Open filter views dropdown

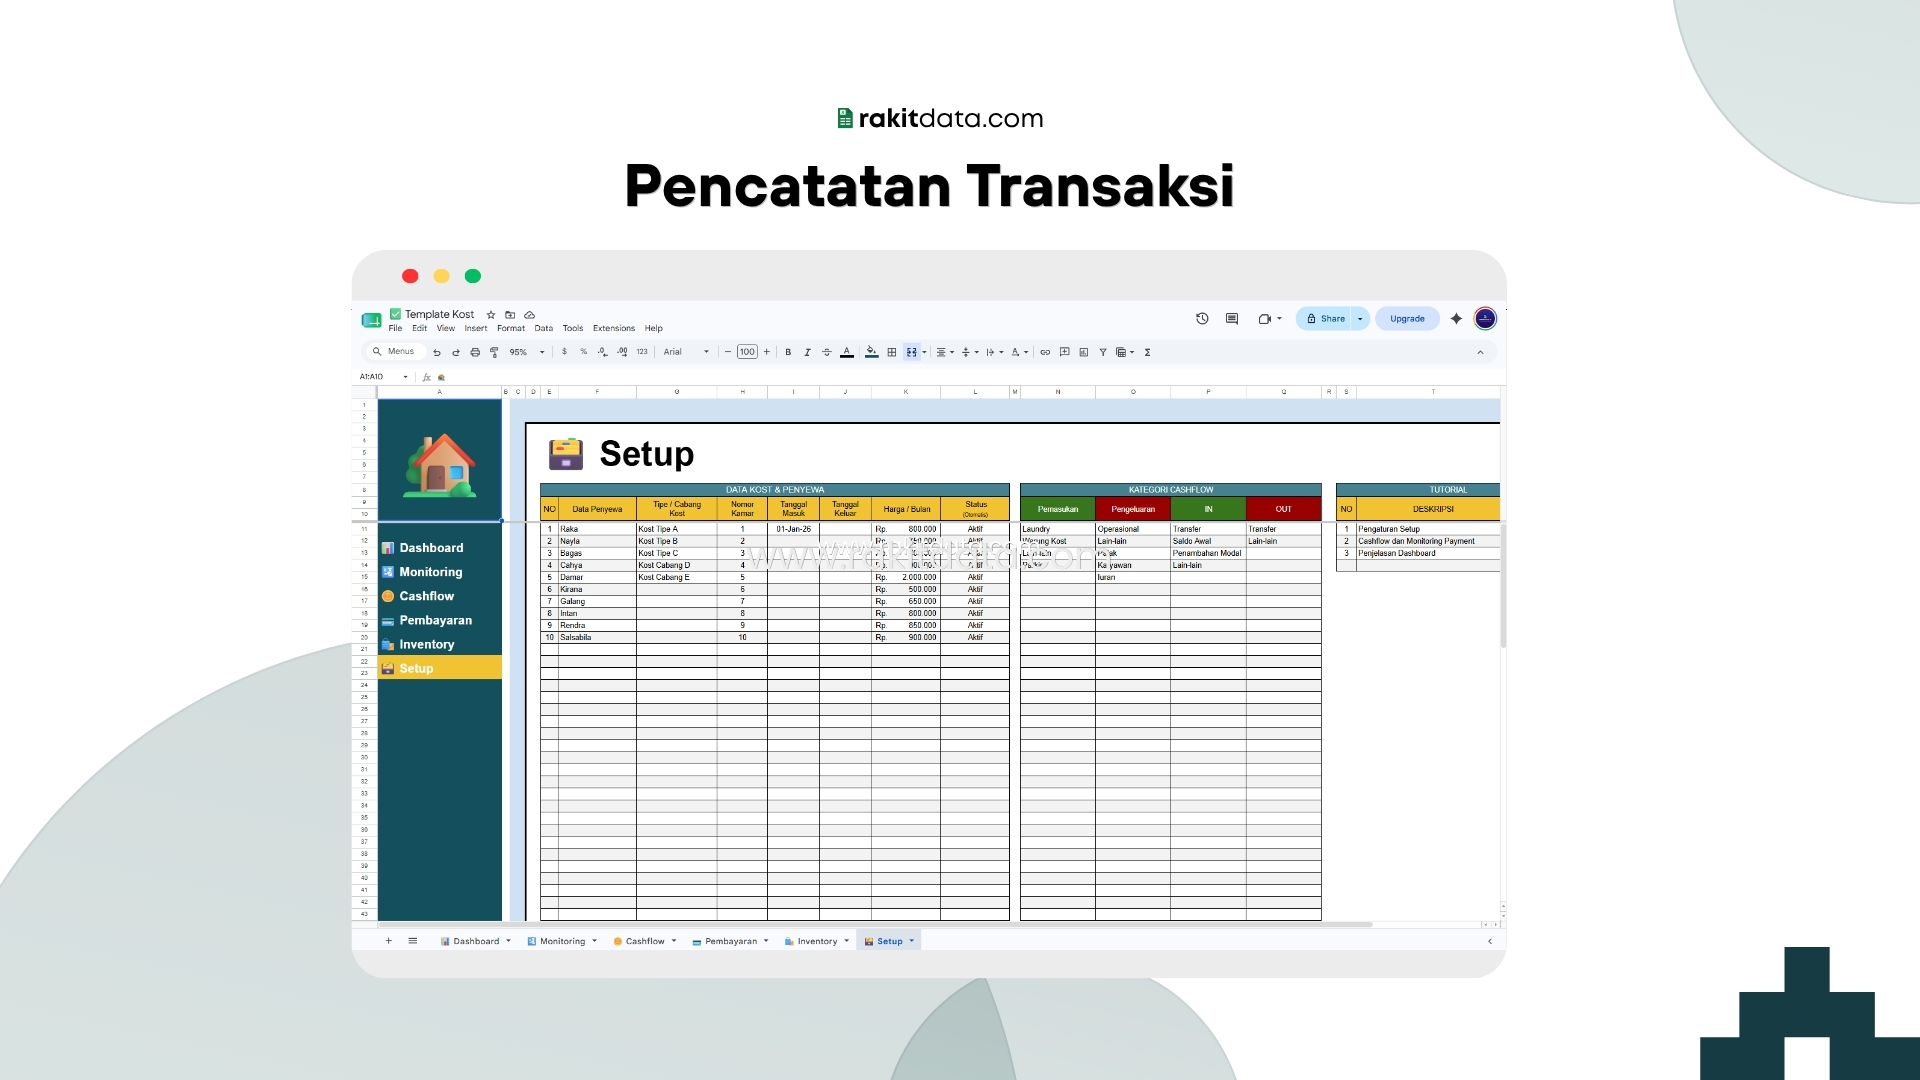[1125, 352]
